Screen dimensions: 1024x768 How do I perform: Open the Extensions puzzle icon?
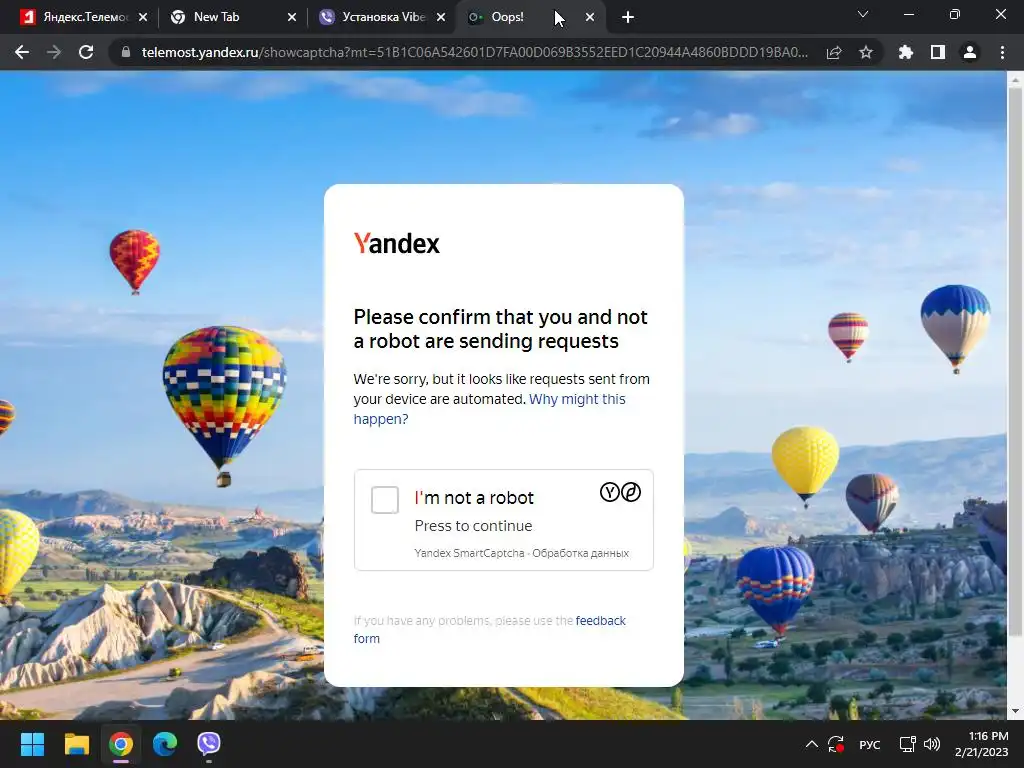tap(906, 52)
